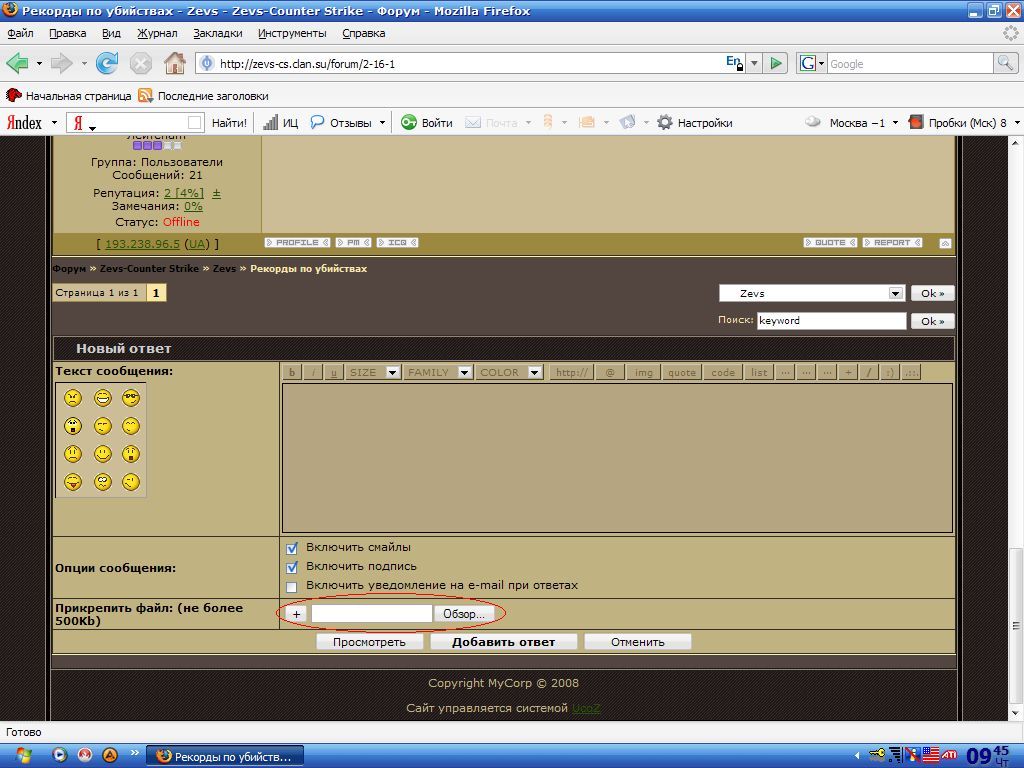Open reputation link 2 [4%]

184,193
